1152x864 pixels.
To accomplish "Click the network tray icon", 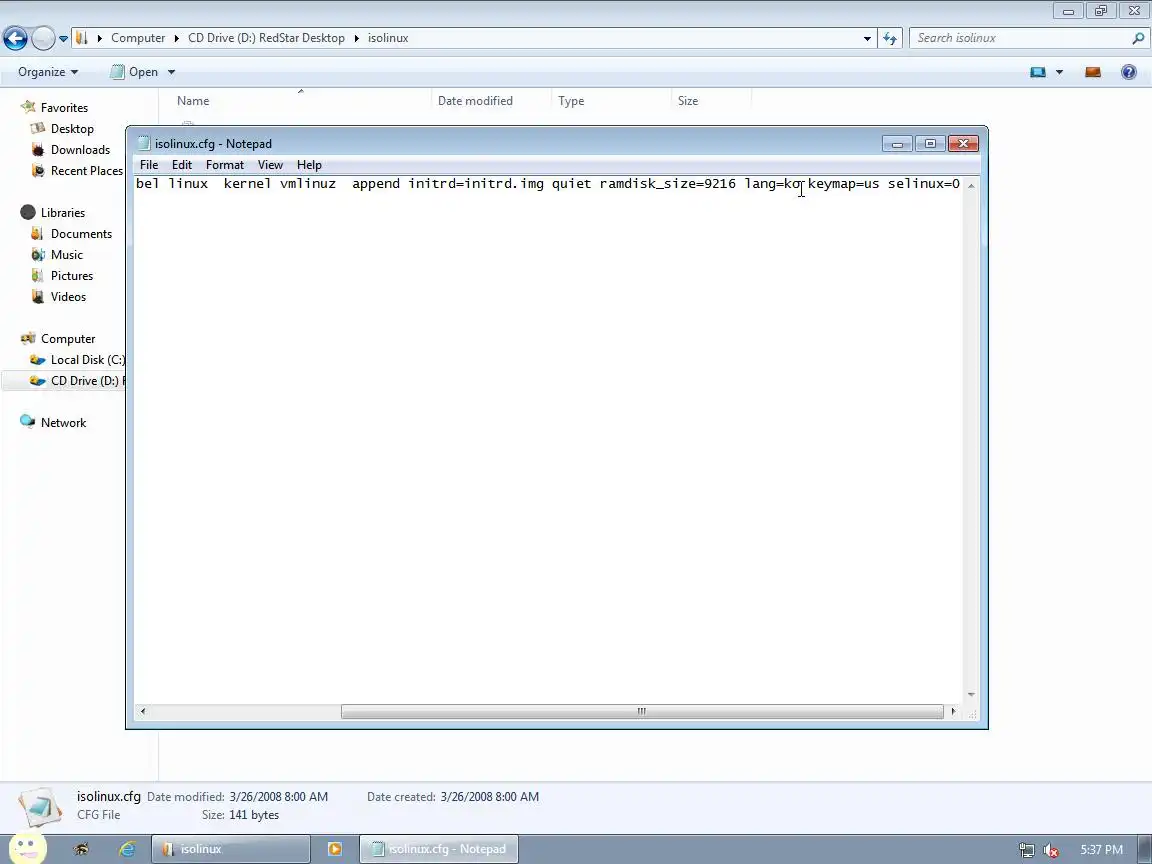I will tap(1026, 850).
